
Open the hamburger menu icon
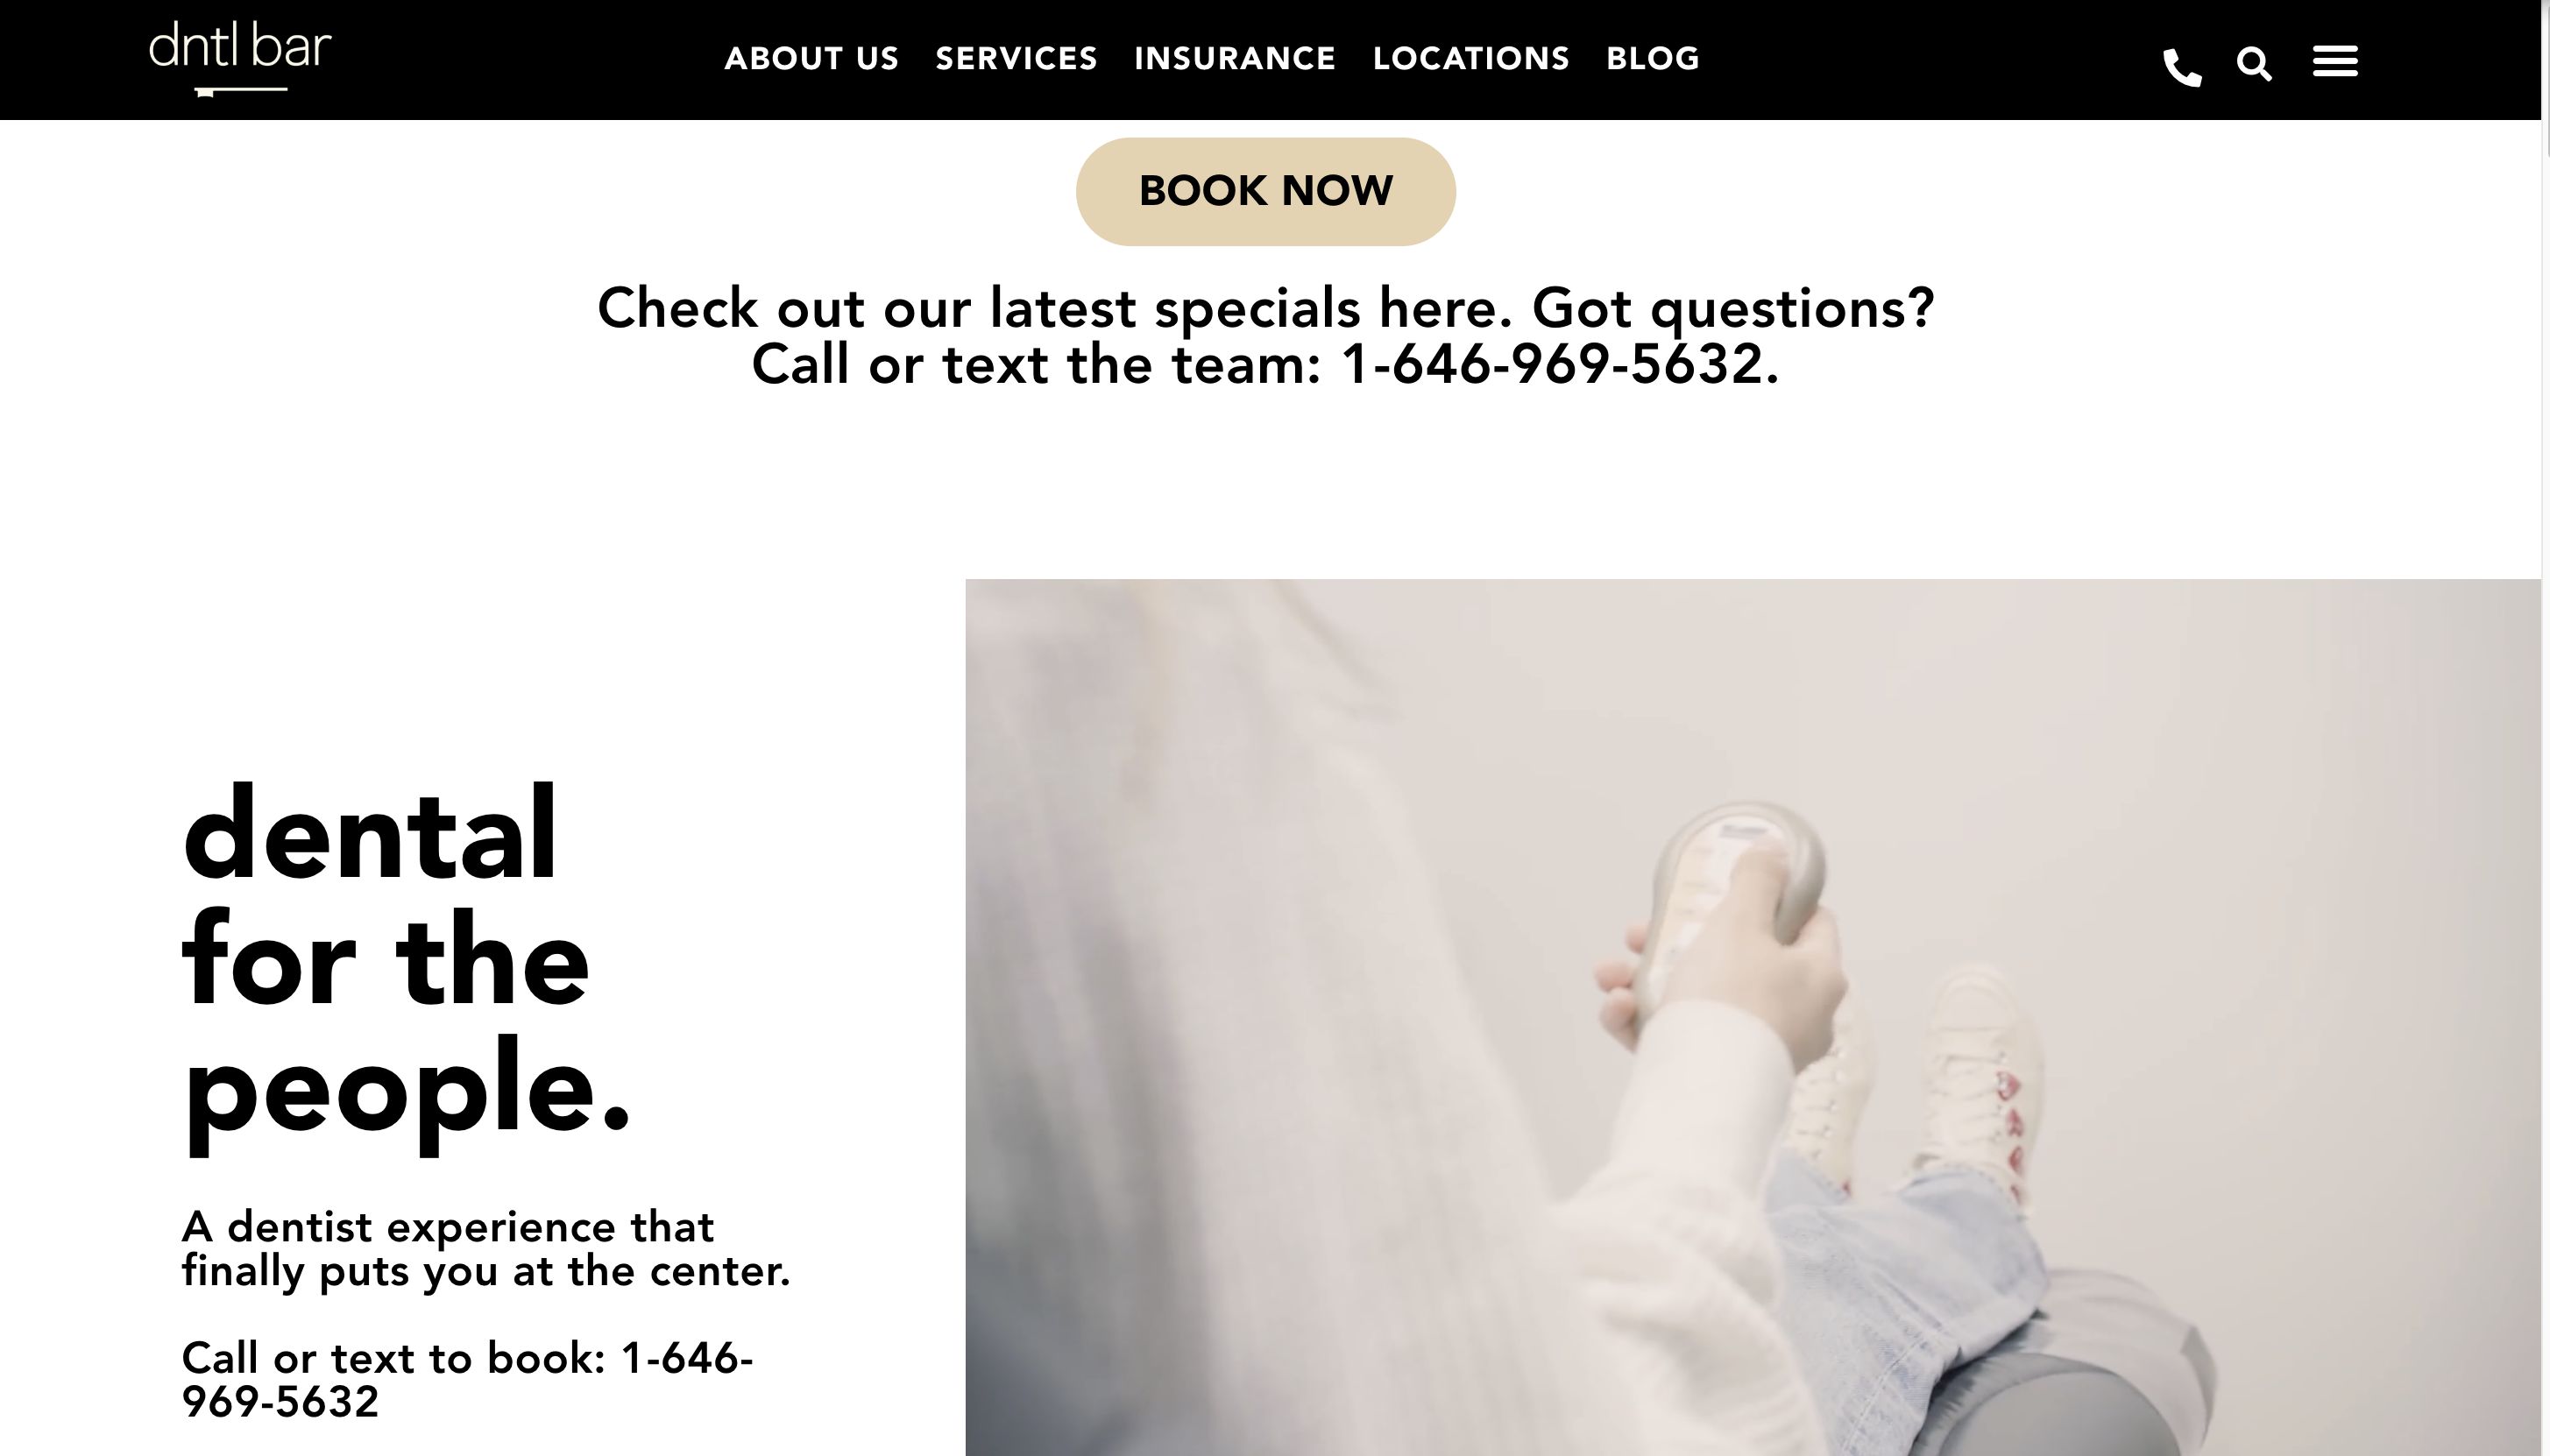[x=2335, y=61]
